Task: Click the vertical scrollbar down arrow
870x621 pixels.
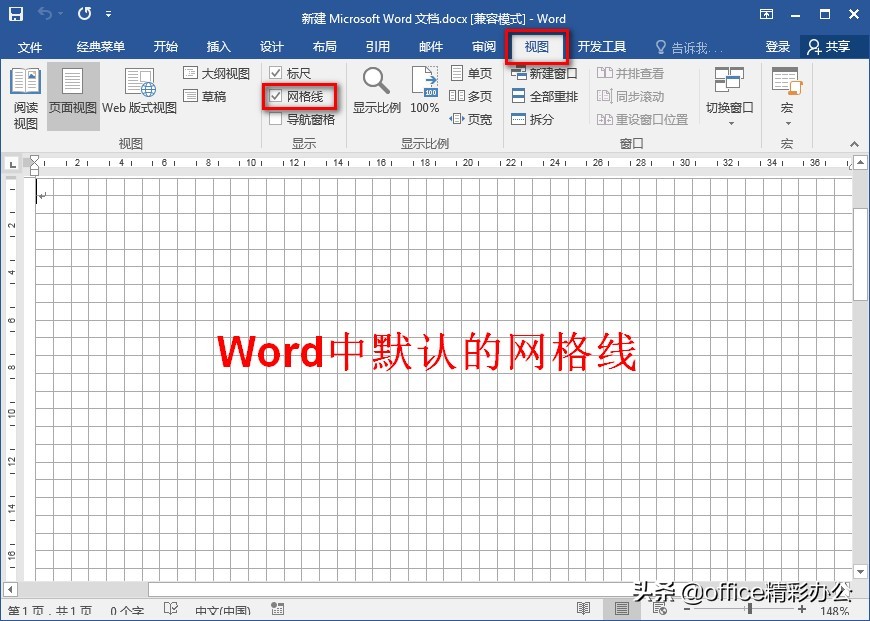Action: coord(860,571)
